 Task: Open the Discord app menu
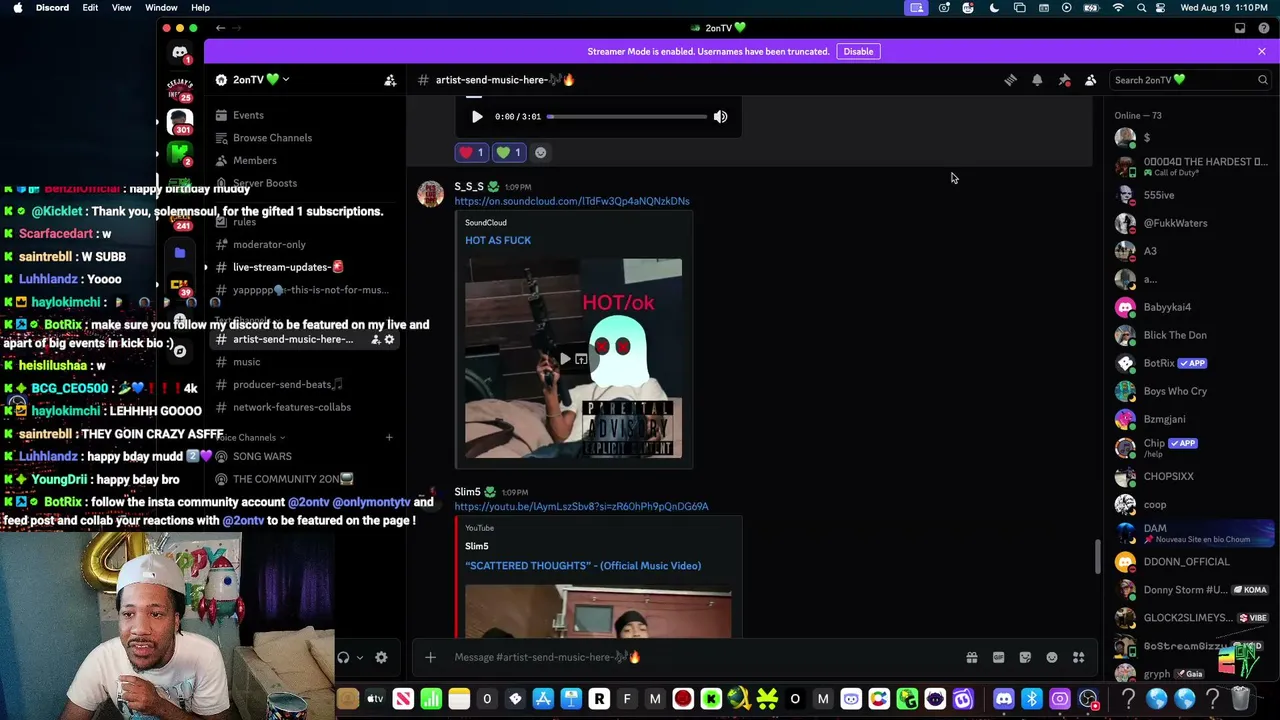52,8
